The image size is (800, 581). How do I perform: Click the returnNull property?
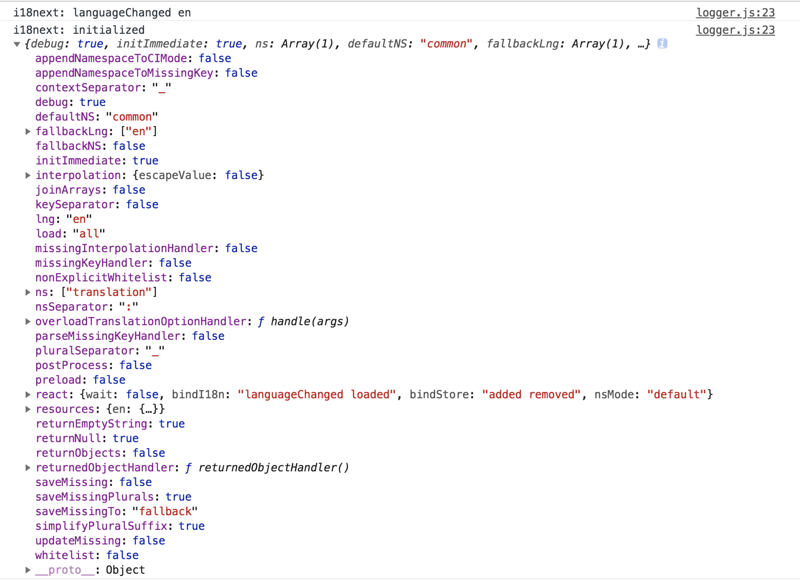point(87,439)
